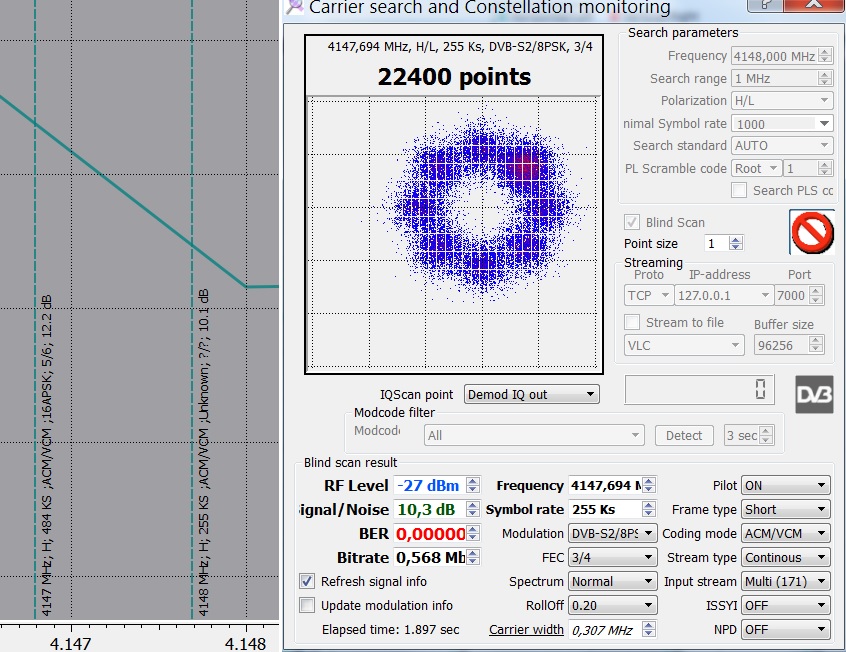Click the Point size value field
This screenshot has height=652, width=846.
point(715,243)
